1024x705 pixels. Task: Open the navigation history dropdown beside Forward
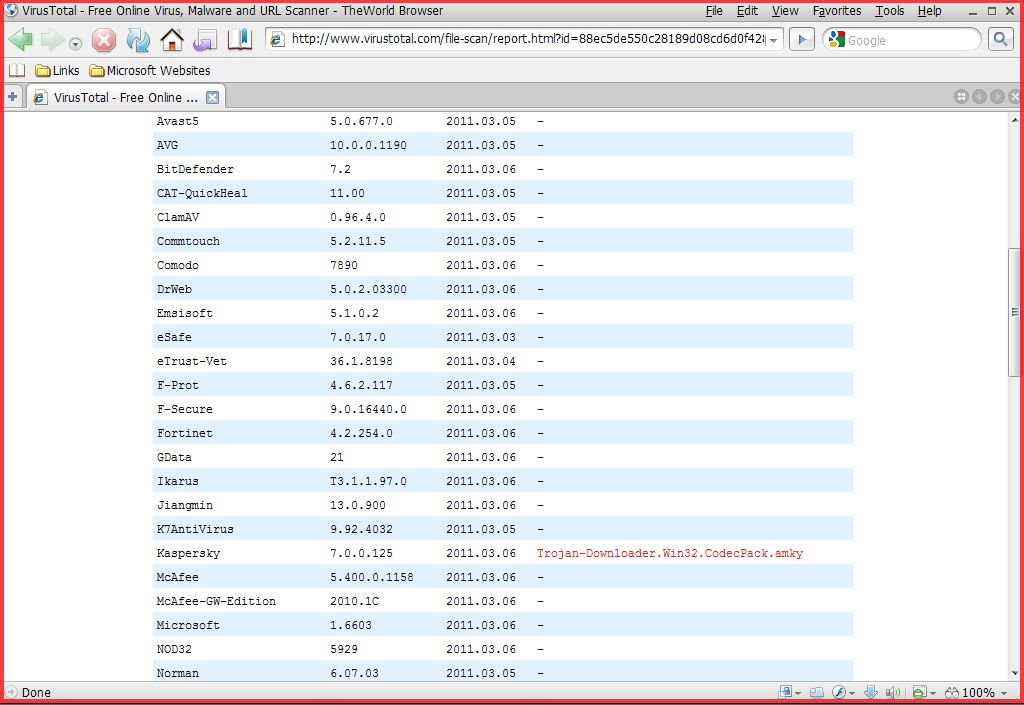[x=76, y=44]
